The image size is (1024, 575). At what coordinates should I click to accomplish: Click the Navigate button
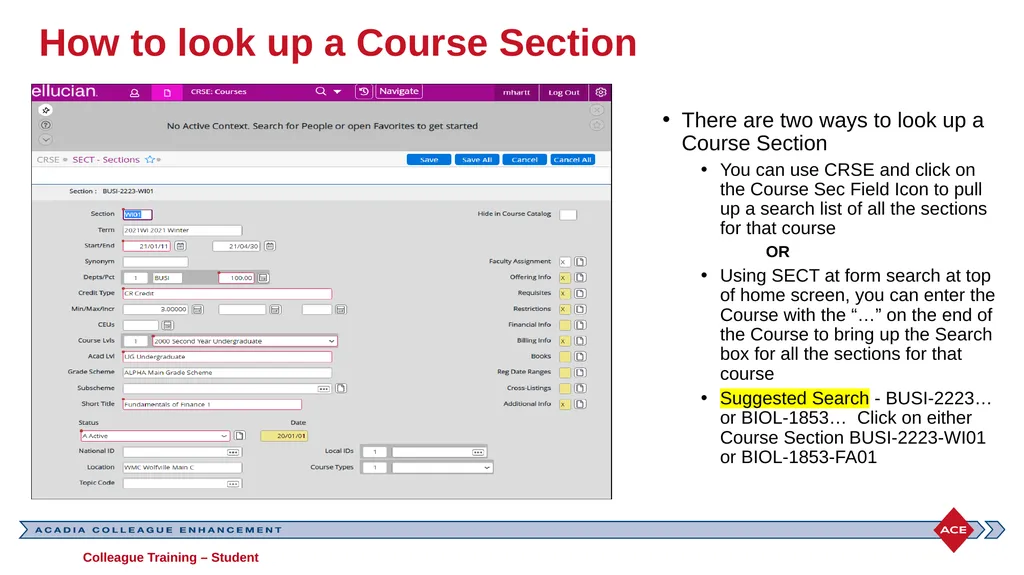click(x=399, y=91)
